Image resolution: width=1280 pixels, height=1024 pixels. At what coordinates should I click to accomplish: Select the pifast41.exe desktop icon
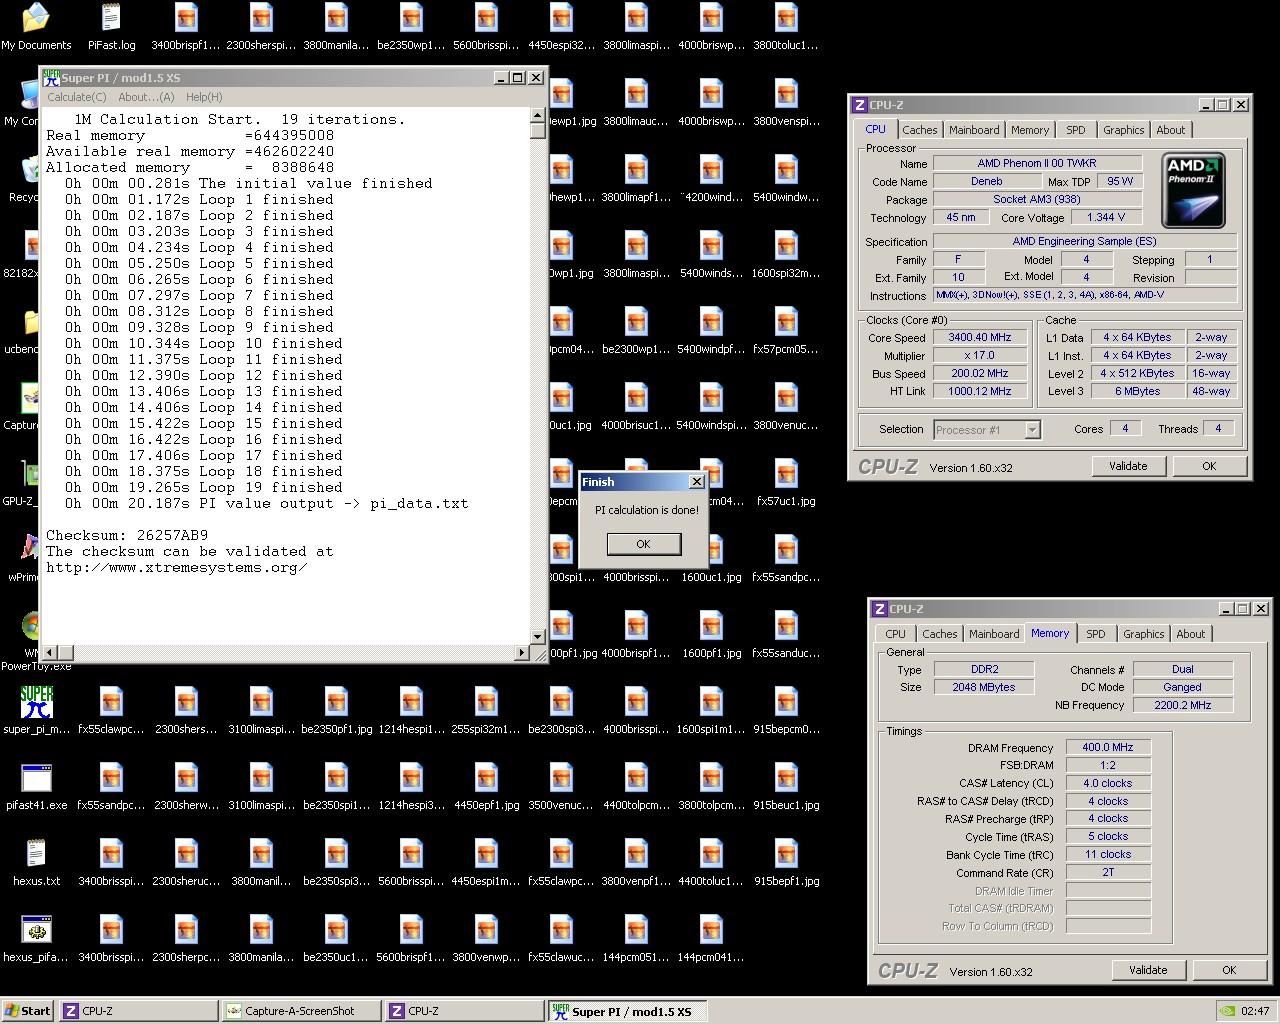(x=36, y=778)
